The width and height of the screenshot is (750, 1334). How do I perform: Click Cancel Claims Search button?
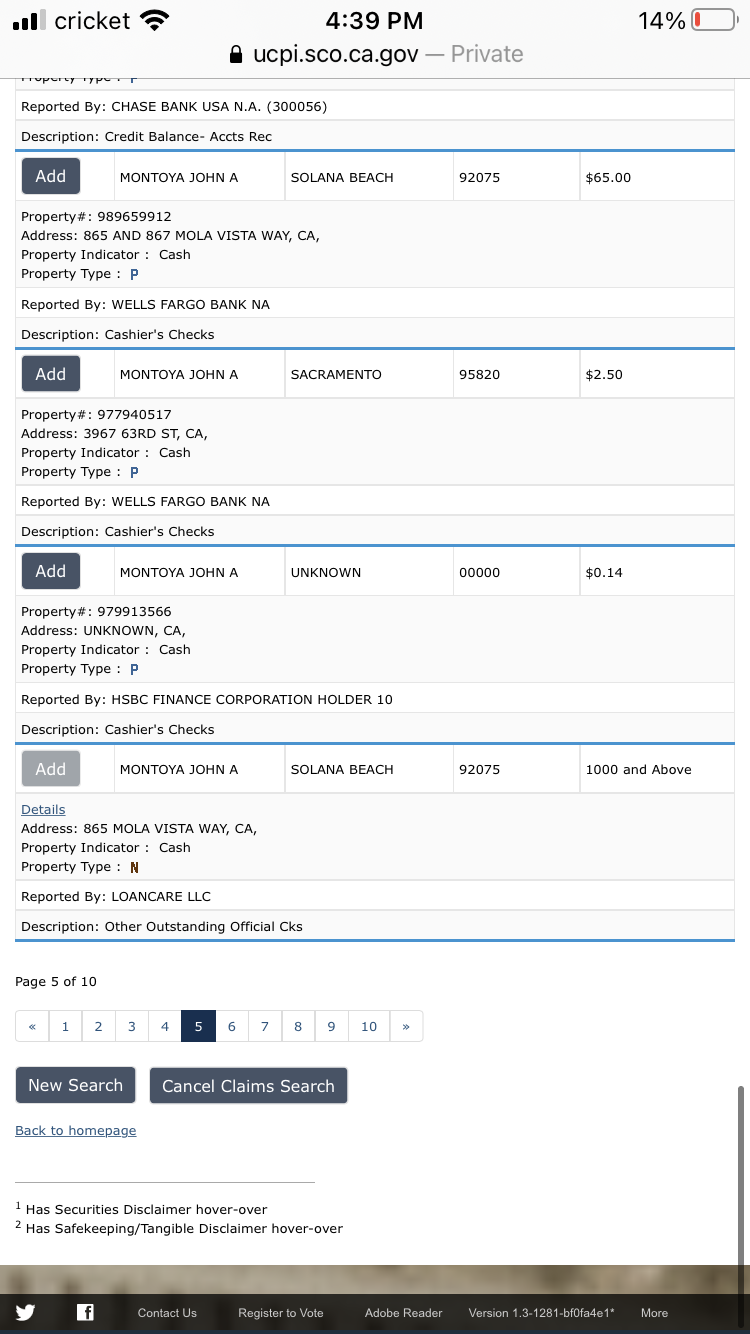[x=248, y=1086]
